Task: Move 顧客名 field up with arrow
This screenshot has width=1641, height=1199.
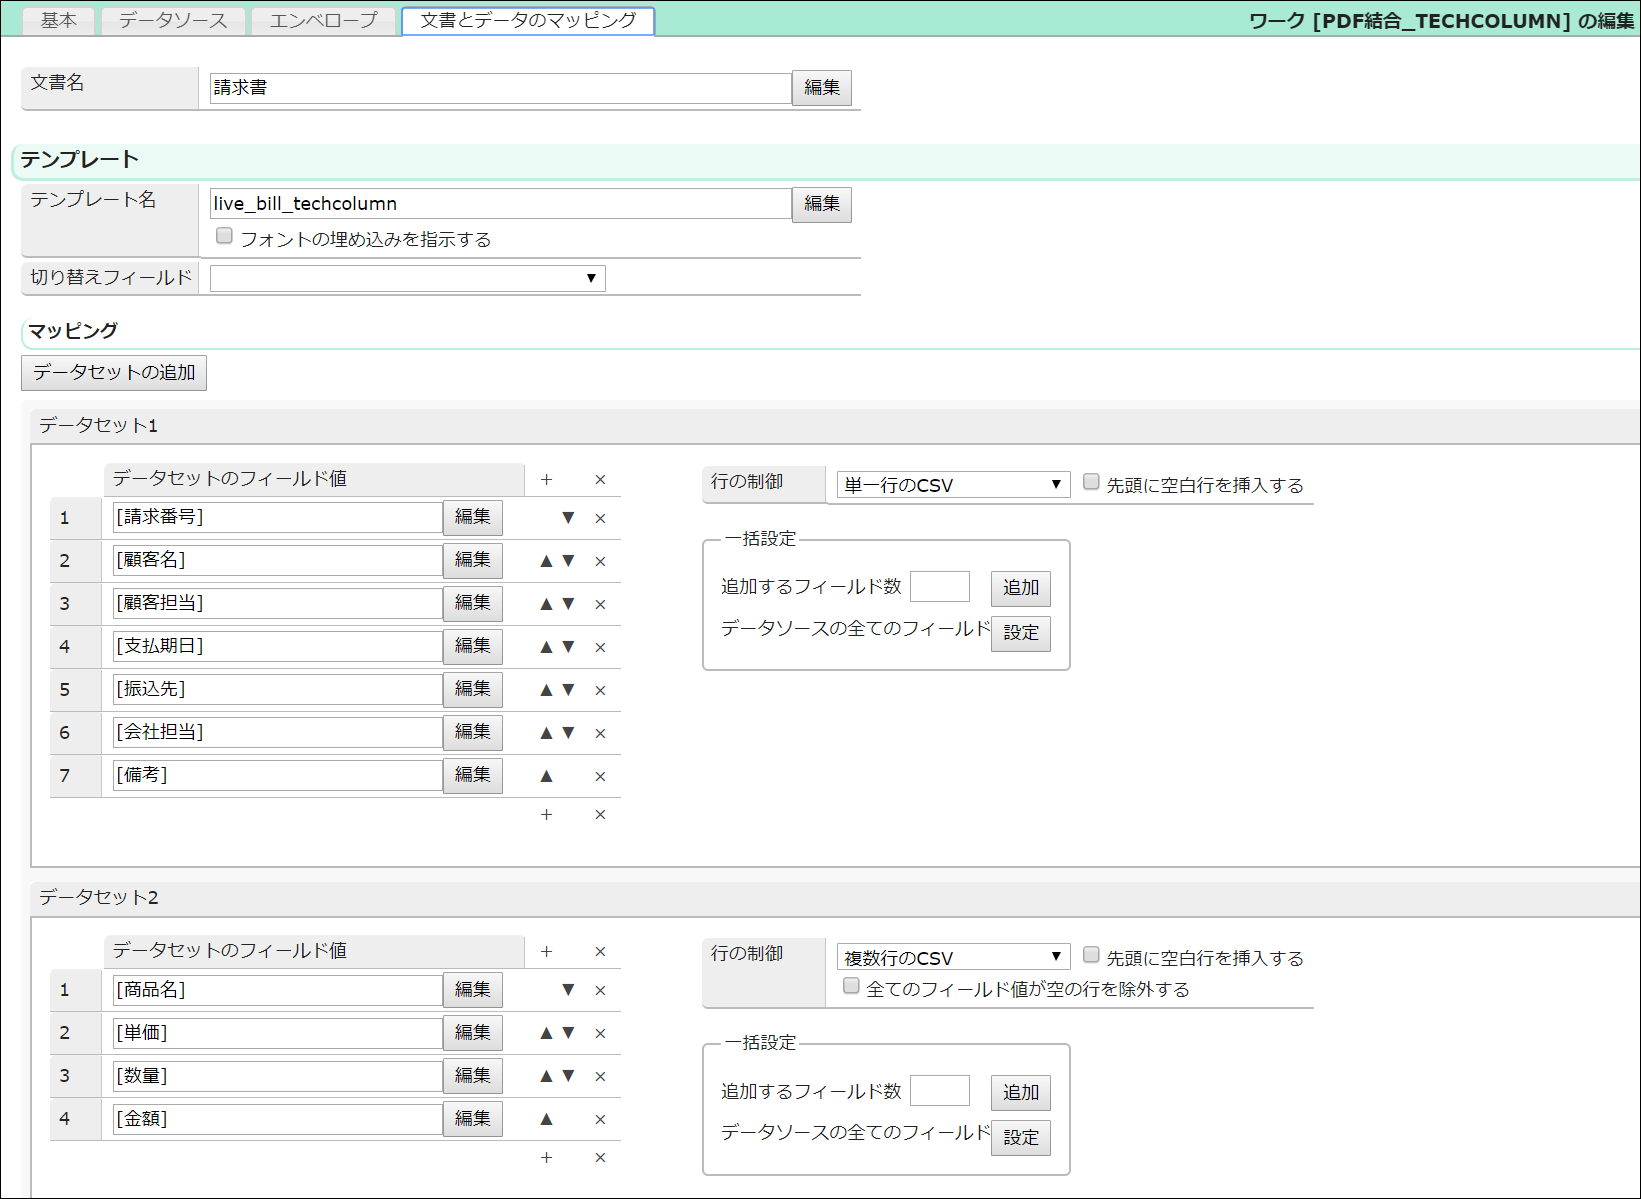Action: pos(546,561)
